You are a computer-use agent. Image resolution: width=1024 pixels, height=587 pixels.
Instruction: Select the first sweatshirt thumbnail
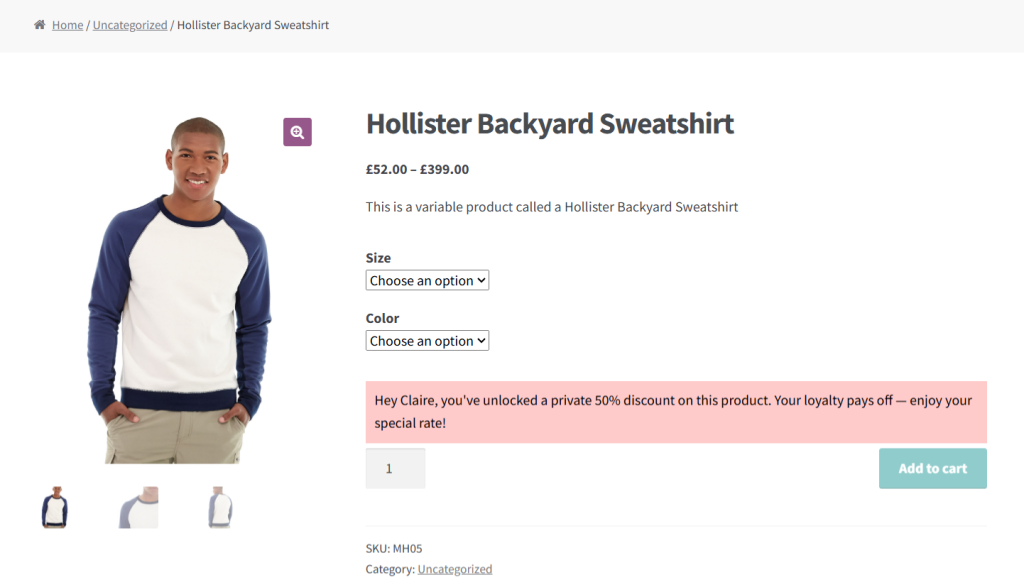[55, 507]
